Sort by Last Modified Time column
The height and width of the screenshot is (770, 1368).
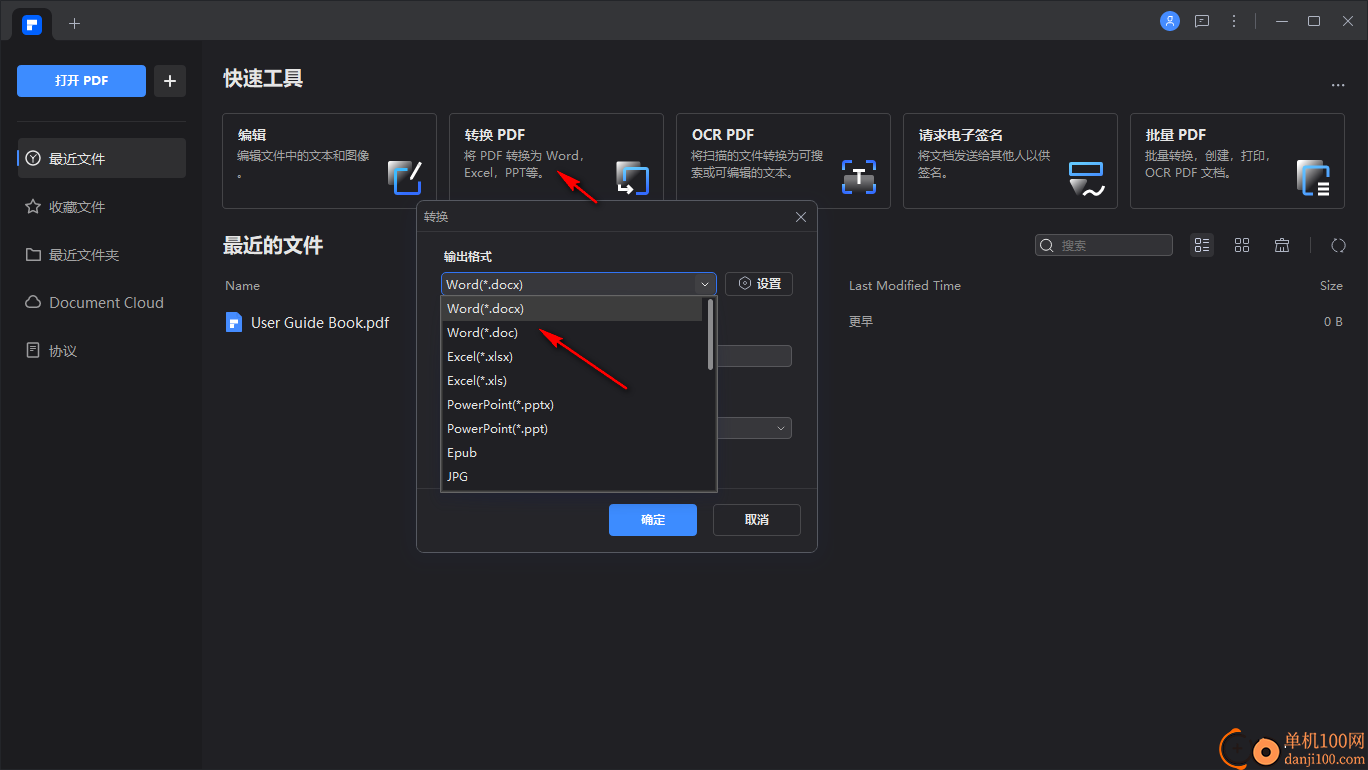[x=904, y=286]
